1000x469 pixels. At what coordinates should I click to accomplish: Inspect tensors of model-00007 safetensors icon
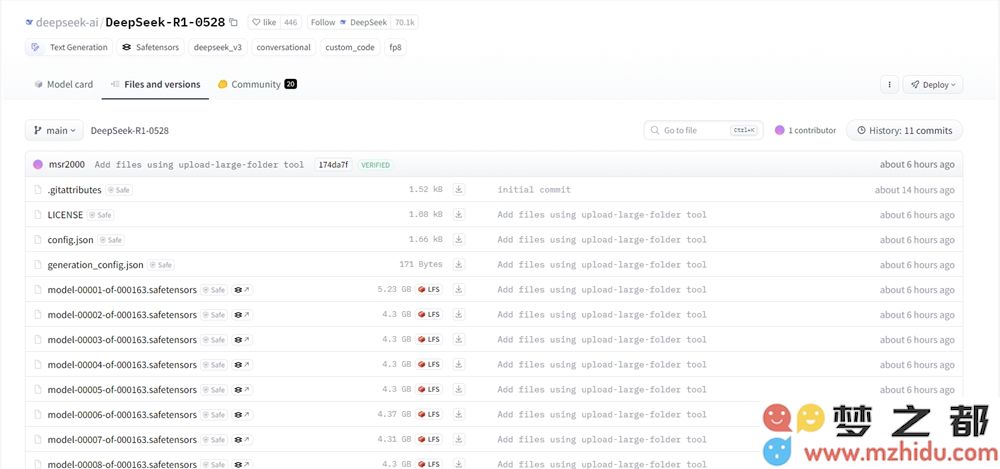point(242,440)
